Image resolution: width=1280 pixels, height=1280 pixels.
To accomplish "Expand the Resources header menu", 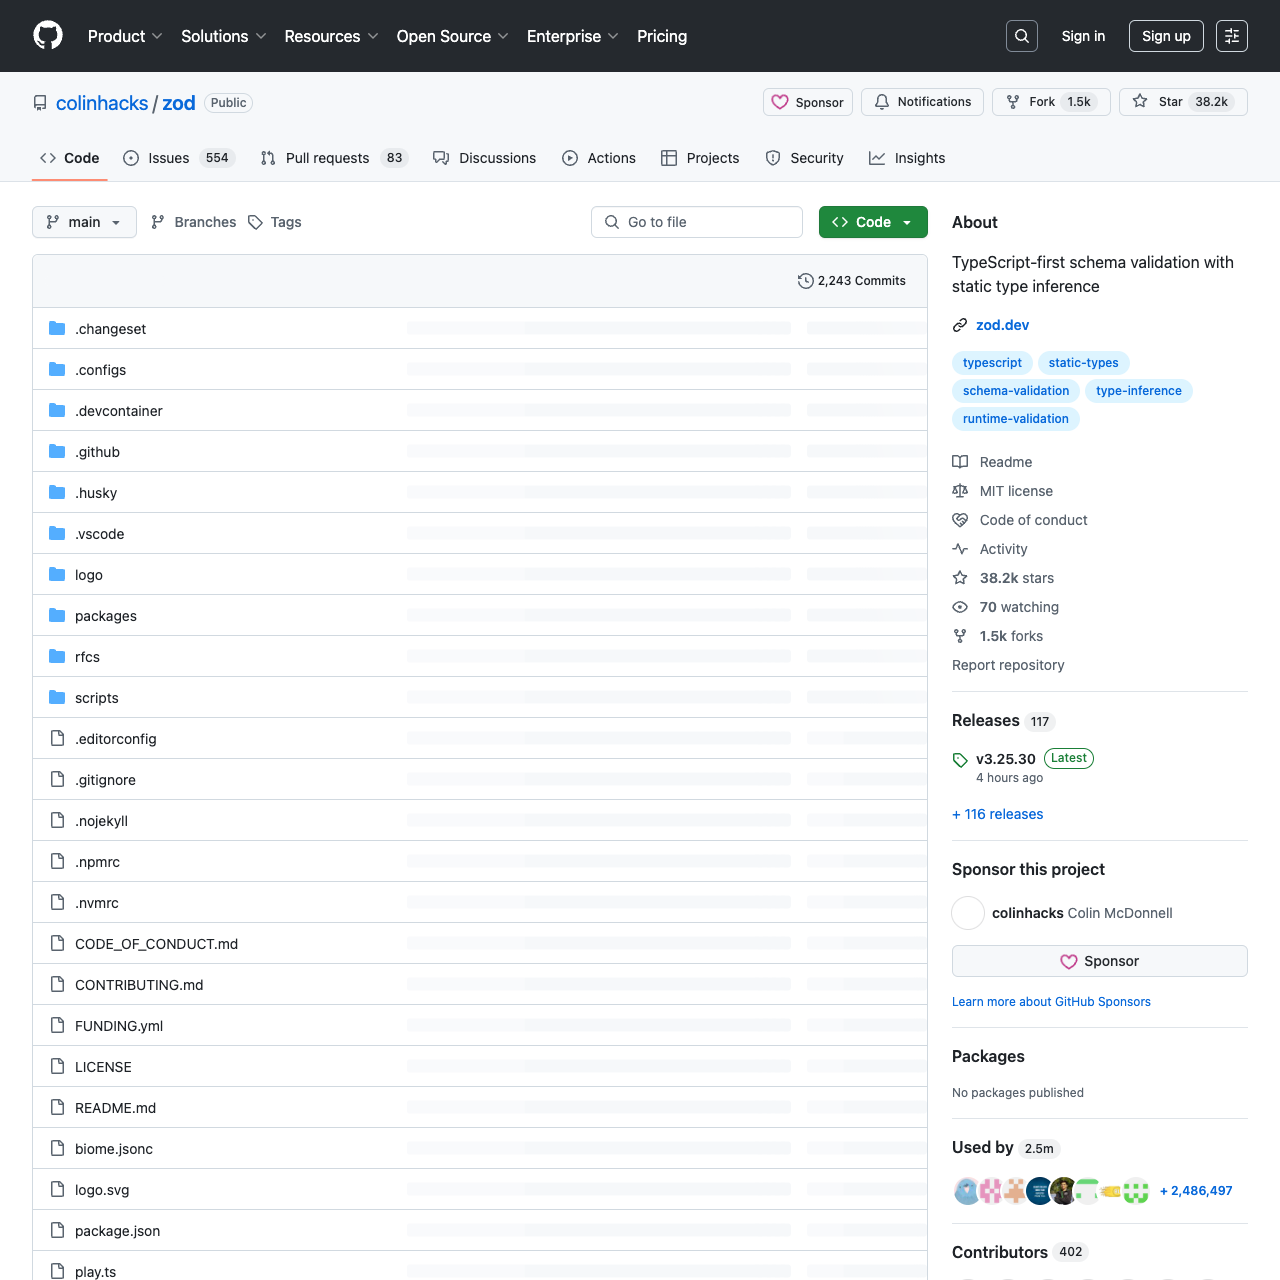I will (331, 36).
